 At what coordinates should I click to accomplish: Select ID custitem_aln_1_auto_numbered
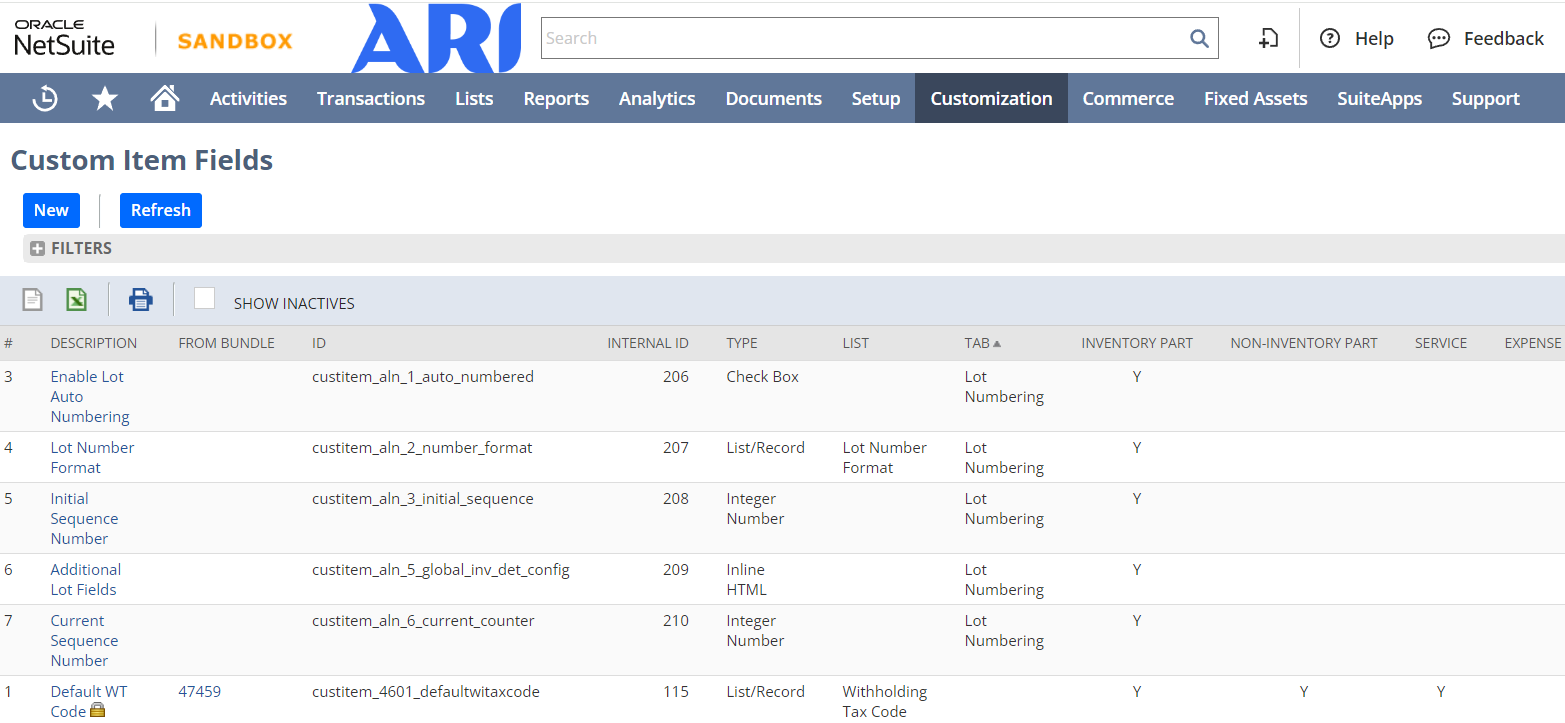click(x=423, y=377)
